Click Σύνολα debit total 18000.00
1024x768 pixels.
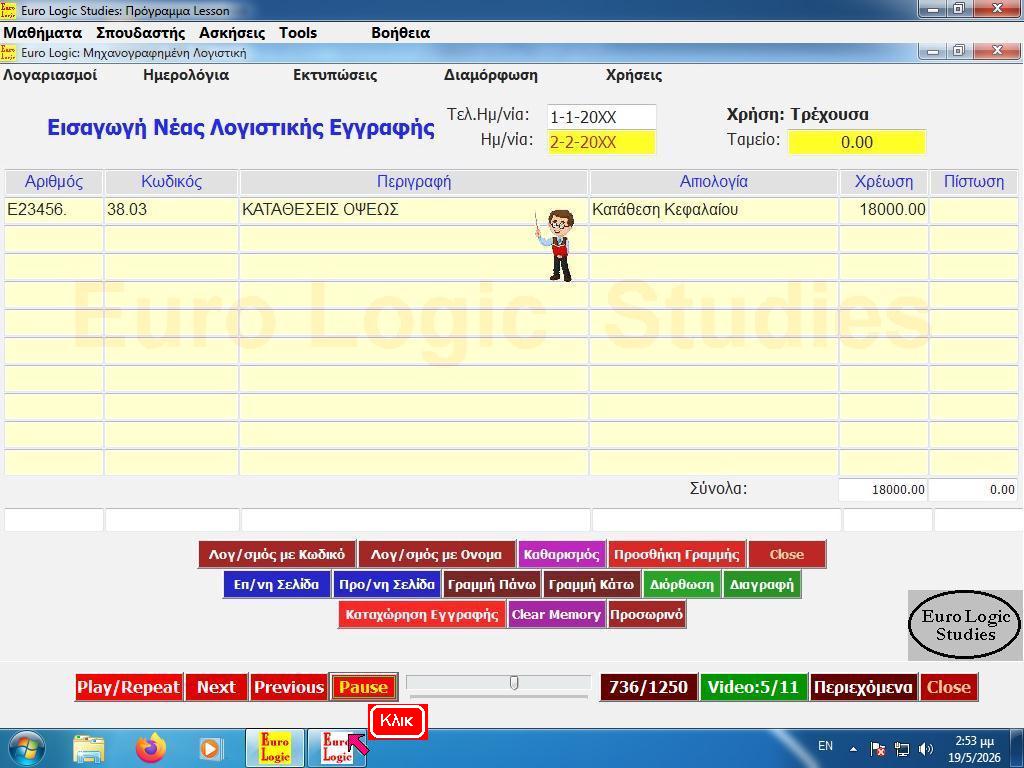pos(883,490)
